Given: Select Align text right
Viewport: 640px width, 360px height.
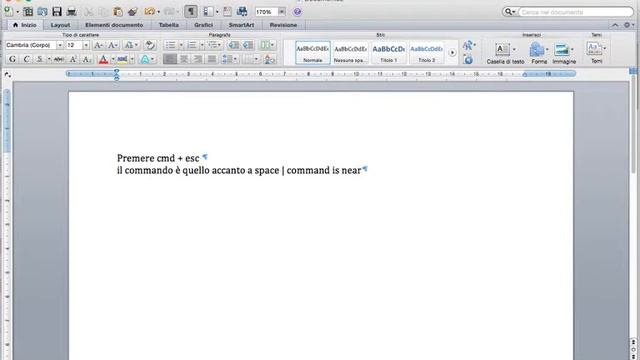Looking at the screenshot, I should tap(198, 59).
